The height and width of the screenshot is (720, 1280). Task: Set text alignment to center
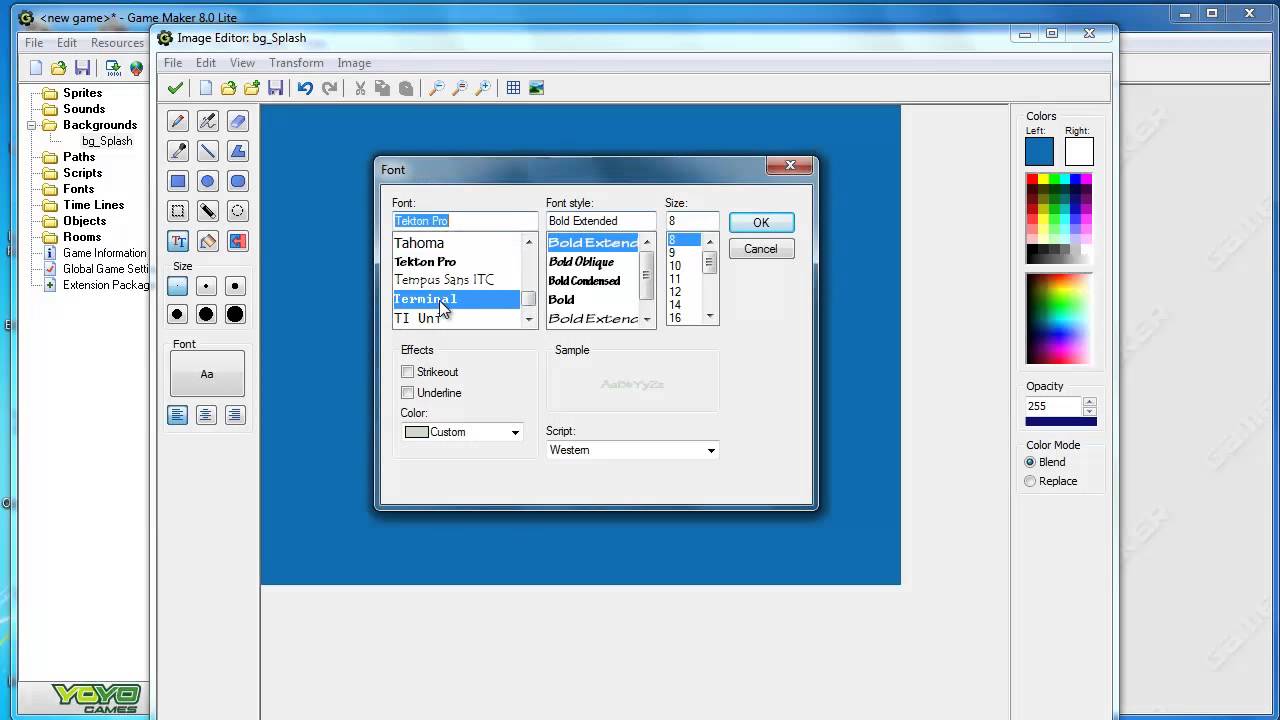(x=206, y=415)
